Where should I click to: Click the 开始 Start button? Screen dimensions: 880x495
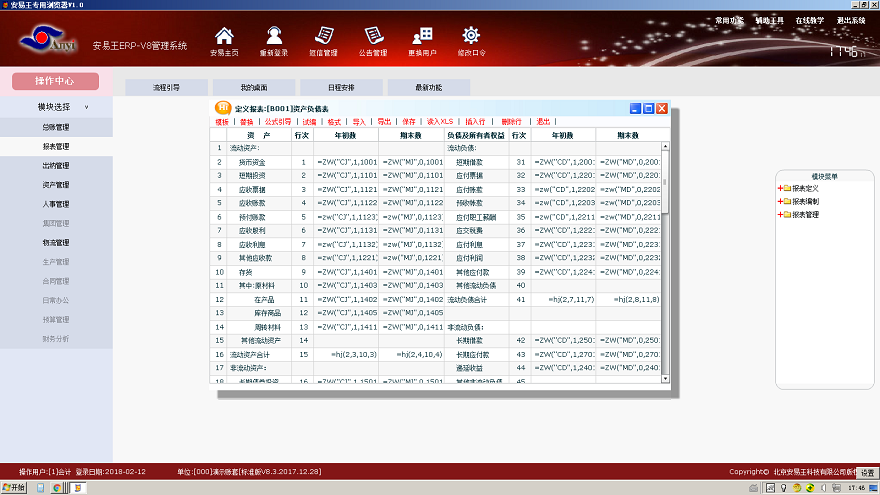point(14,488)
